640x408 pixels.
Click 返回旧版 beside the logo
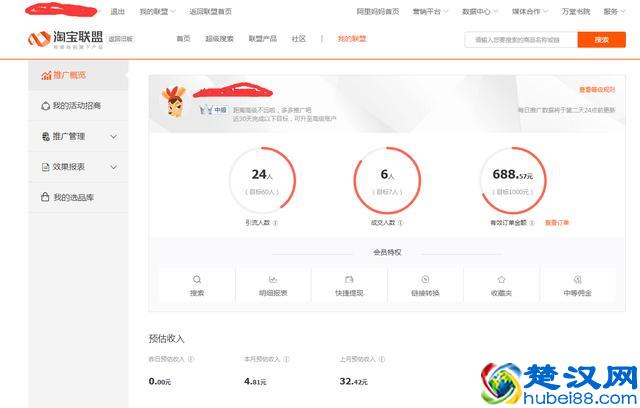tap(120, 39)
